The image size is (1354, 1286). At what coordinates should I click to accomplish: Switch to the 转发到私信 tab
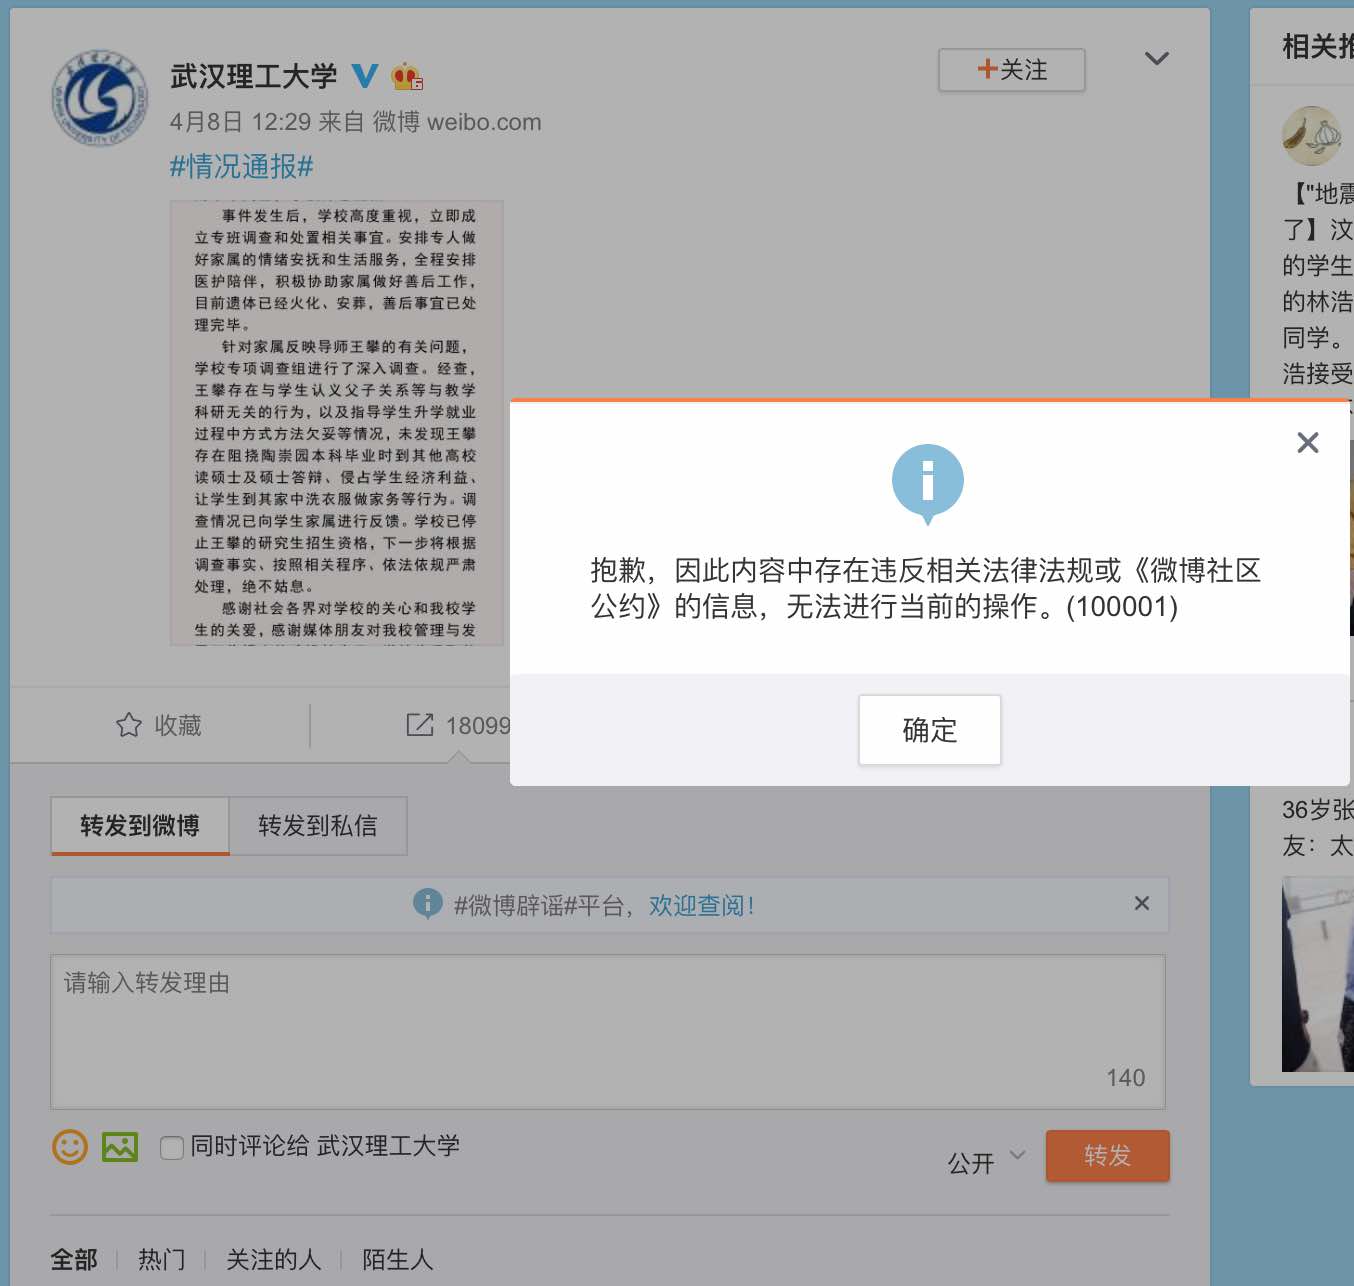click(x=318, y=826)
